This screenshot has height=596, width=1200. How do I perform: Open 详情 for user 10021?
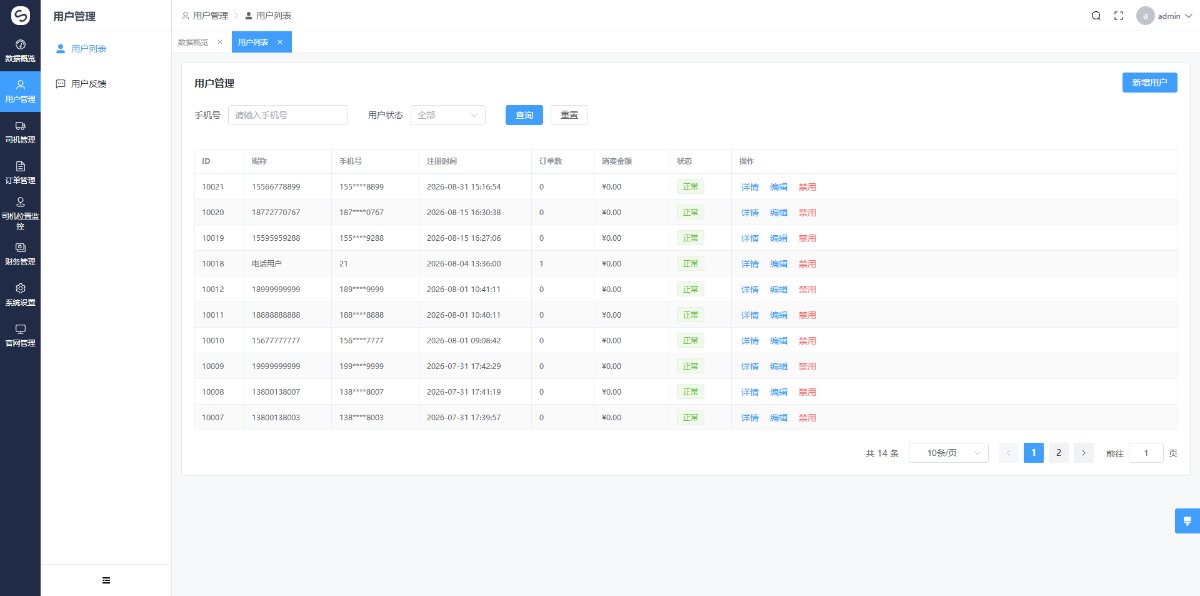coord(750,187)
